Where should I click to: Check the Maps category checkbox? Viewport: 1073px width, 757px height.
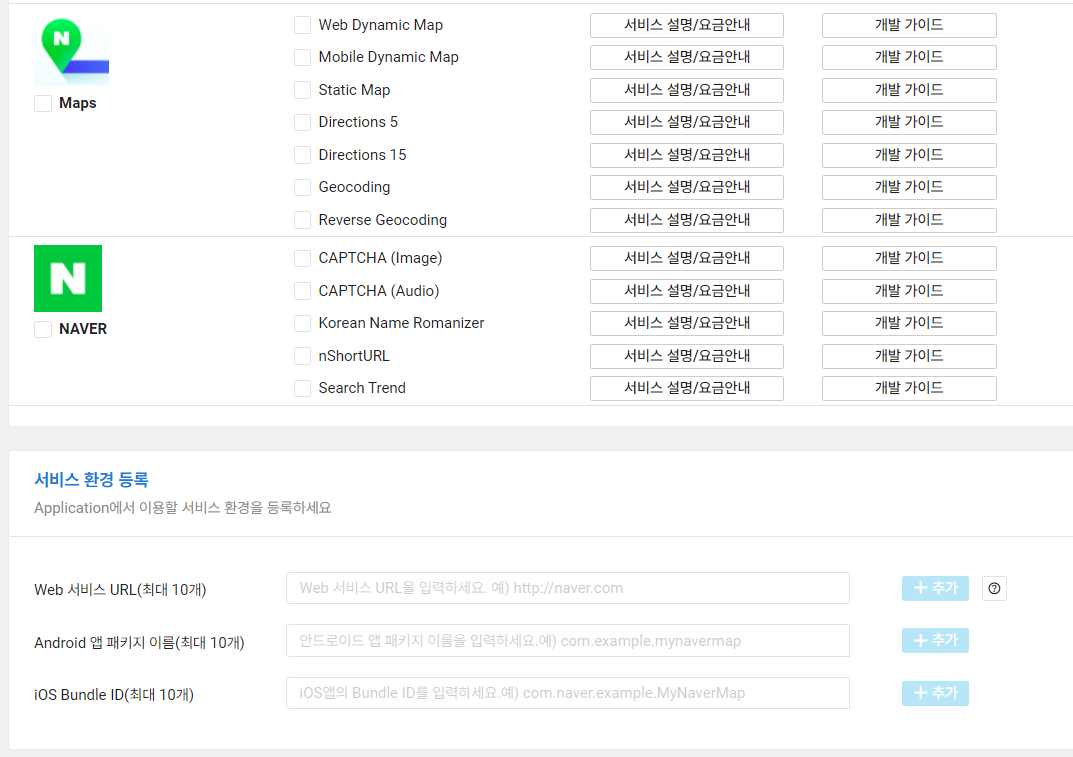click(43, 103)
